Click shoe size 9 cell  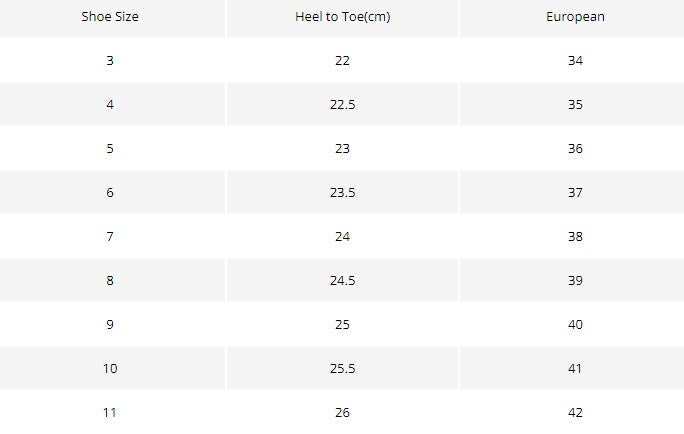pyautogui.click(x=110, y=324)
